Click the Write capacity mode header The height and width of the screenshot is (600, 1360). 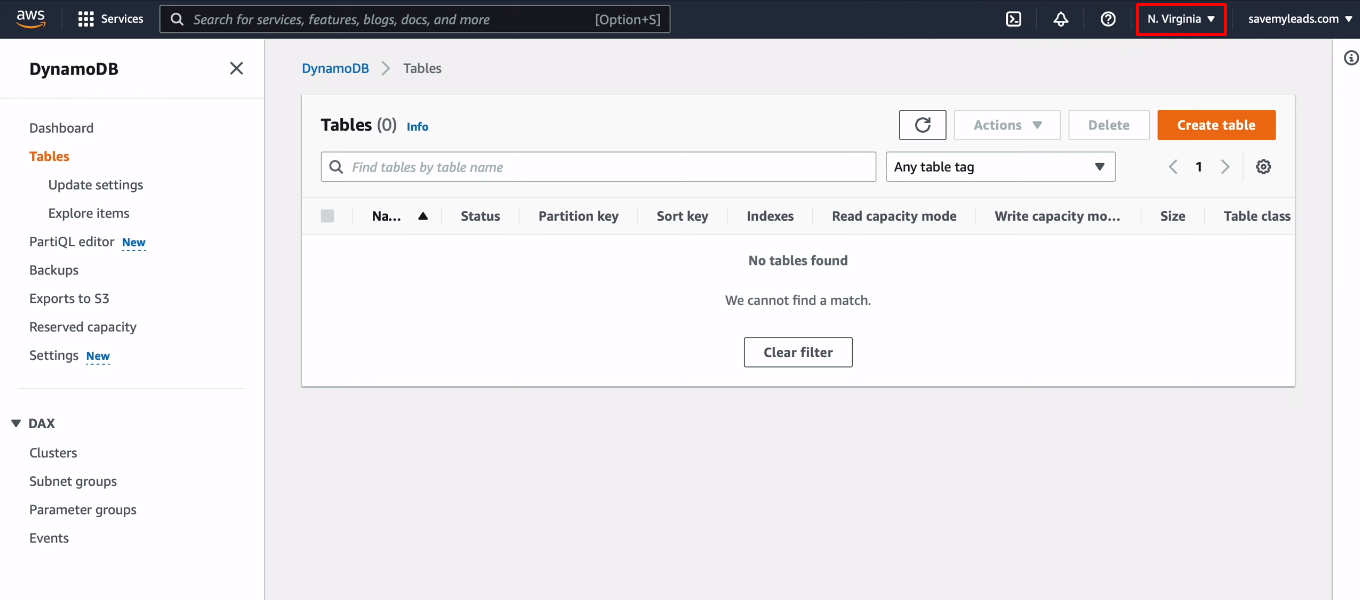1058,216
